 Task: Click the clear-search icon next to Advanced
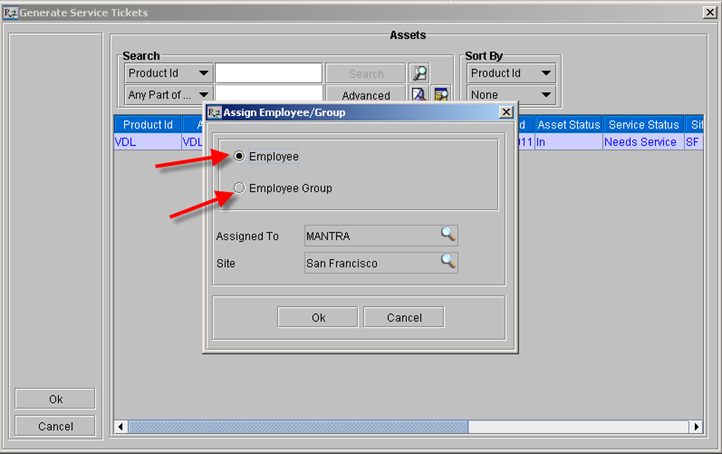[x=419, y=93]
